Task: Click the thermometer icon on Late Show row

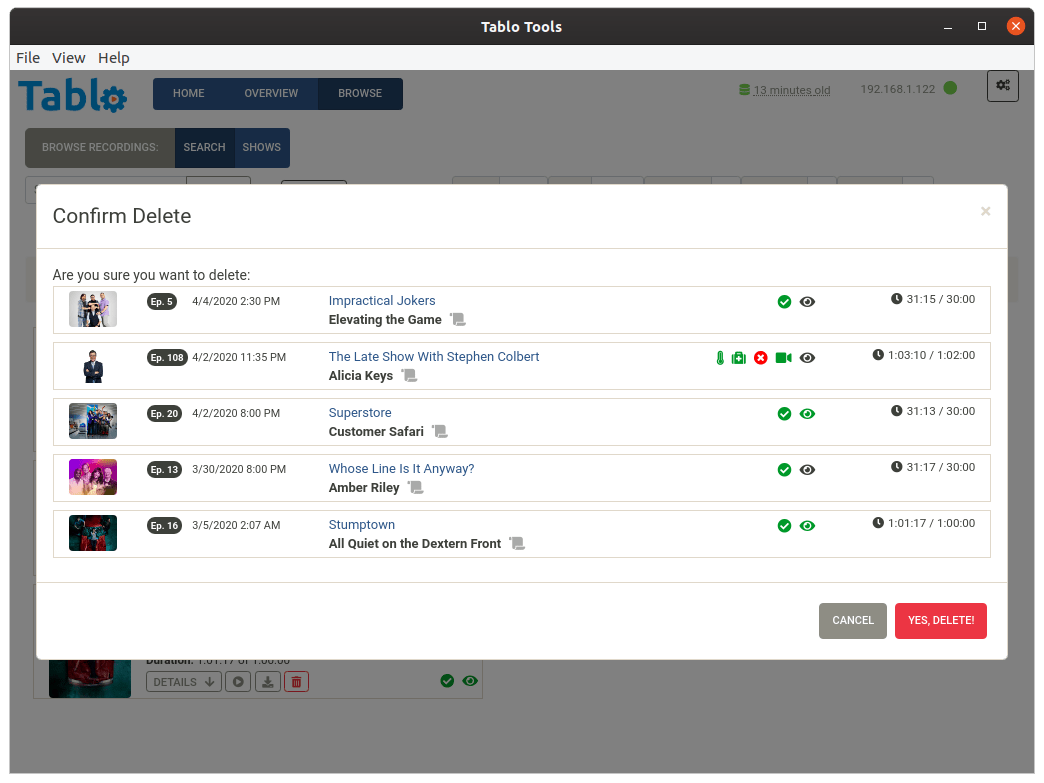Action: (720, 357)
